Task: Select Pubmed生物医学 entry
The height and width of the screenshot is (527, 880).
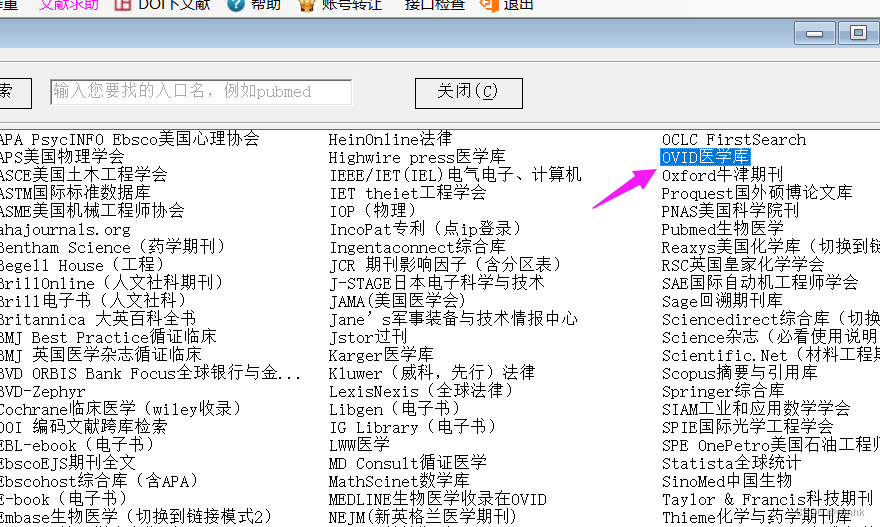Action: point(722,229)
